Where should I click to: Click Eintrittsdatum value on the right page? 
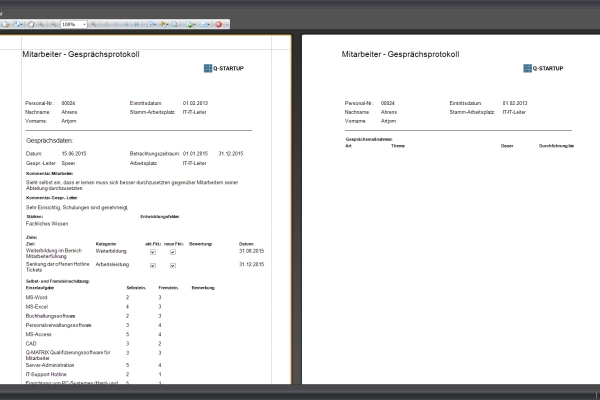[x=515, y=103]
